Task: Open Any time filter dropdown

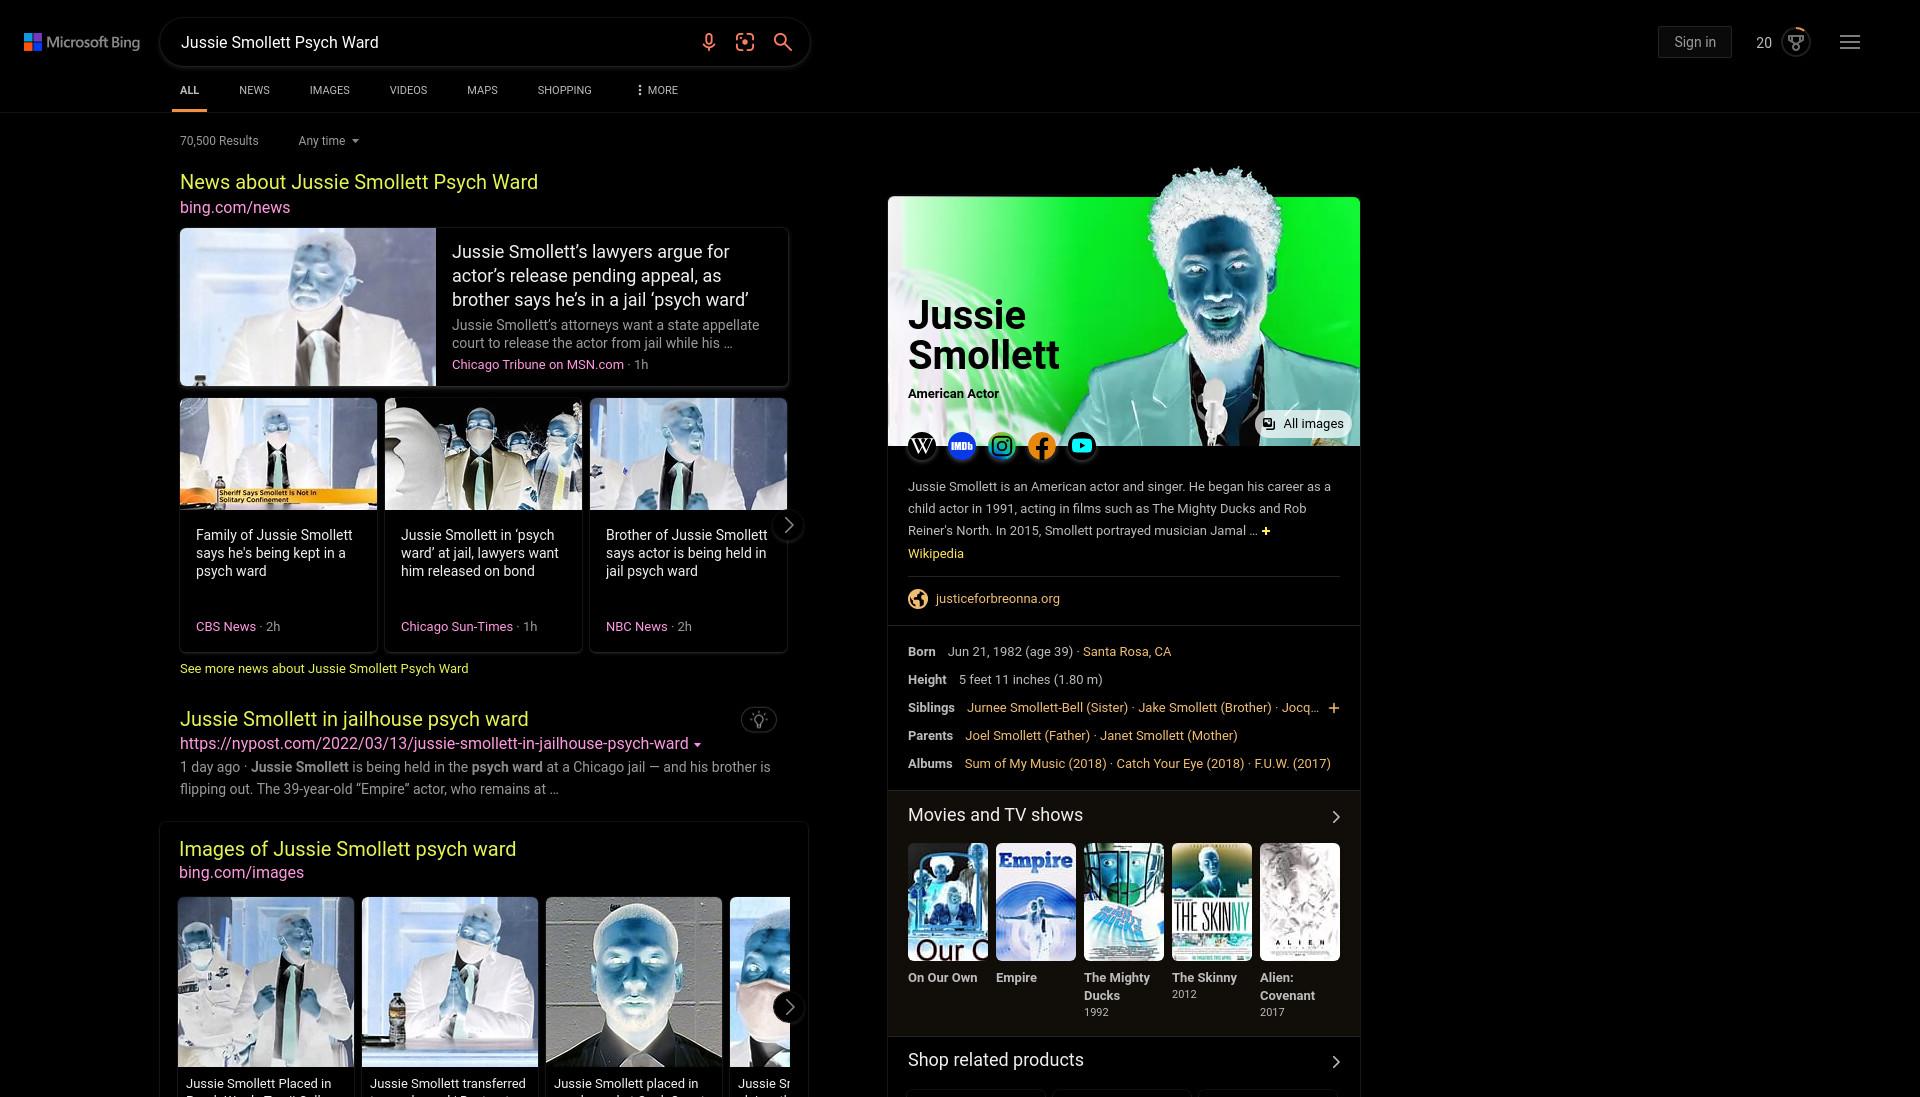Action: point(328,141)
